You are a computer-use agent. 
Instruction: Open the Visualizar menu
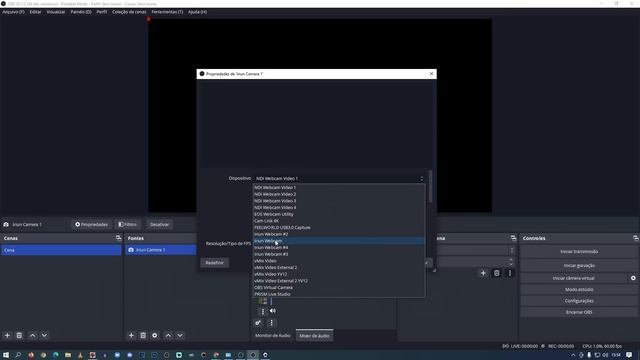coord(56,12)
